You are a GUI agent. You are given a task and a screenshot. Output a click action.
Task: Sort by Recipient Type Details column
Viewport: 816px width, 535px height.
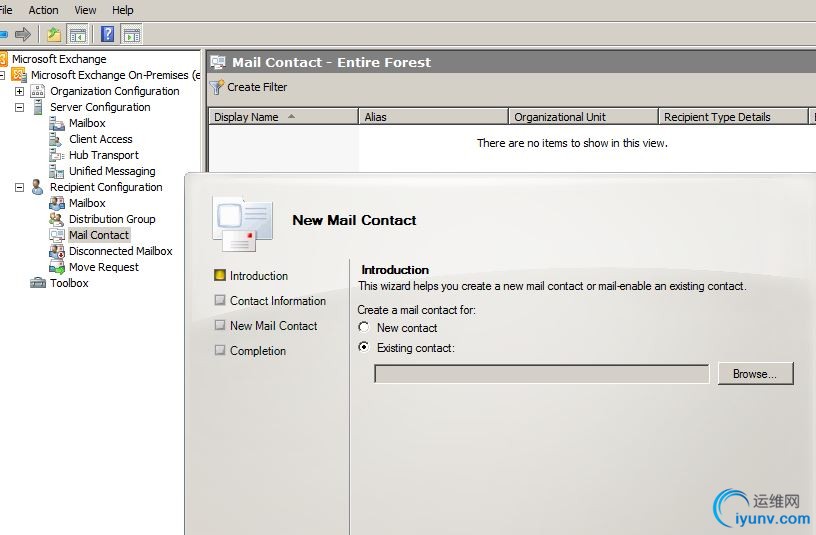point(733,117)
